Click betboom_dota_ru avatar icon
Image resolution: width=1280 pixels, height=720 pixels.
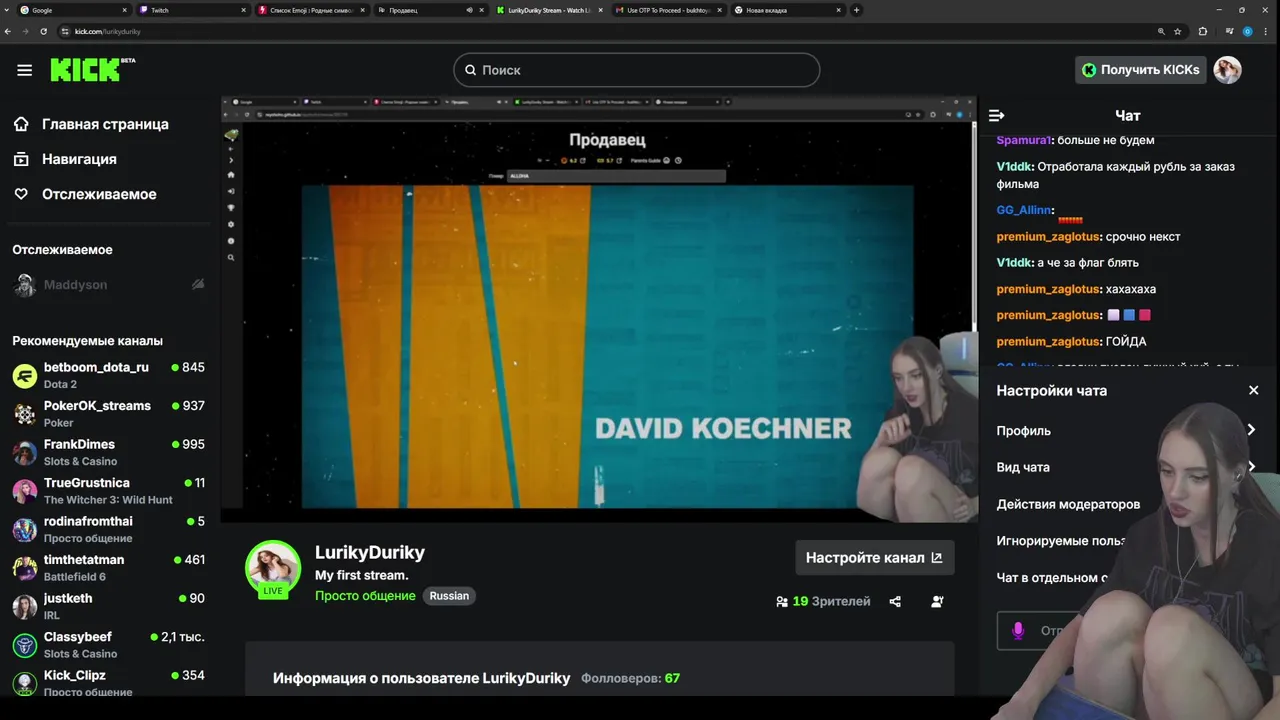tap(25, 375)
